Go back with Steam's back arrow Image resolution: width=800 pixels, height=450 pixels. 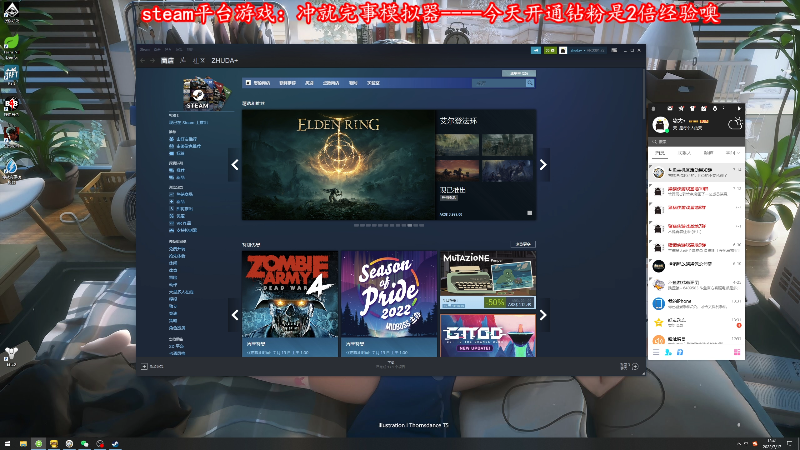pos(142,61)
